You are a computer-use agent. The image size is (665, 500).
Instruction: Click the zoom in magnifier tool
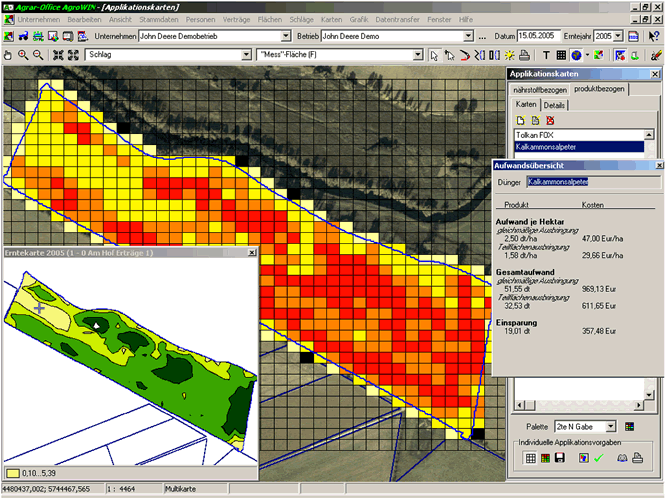pos(23,54)
